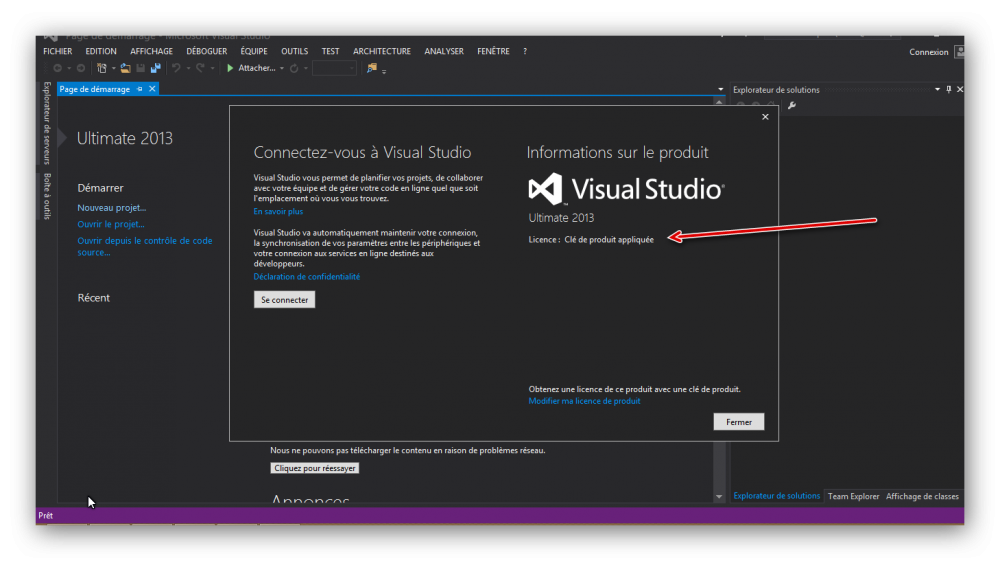Image resolution: width=1000 pixels, height=561 pixels.
Task: Open the ARCHITECTURE menu
Action: pos(382,51)
